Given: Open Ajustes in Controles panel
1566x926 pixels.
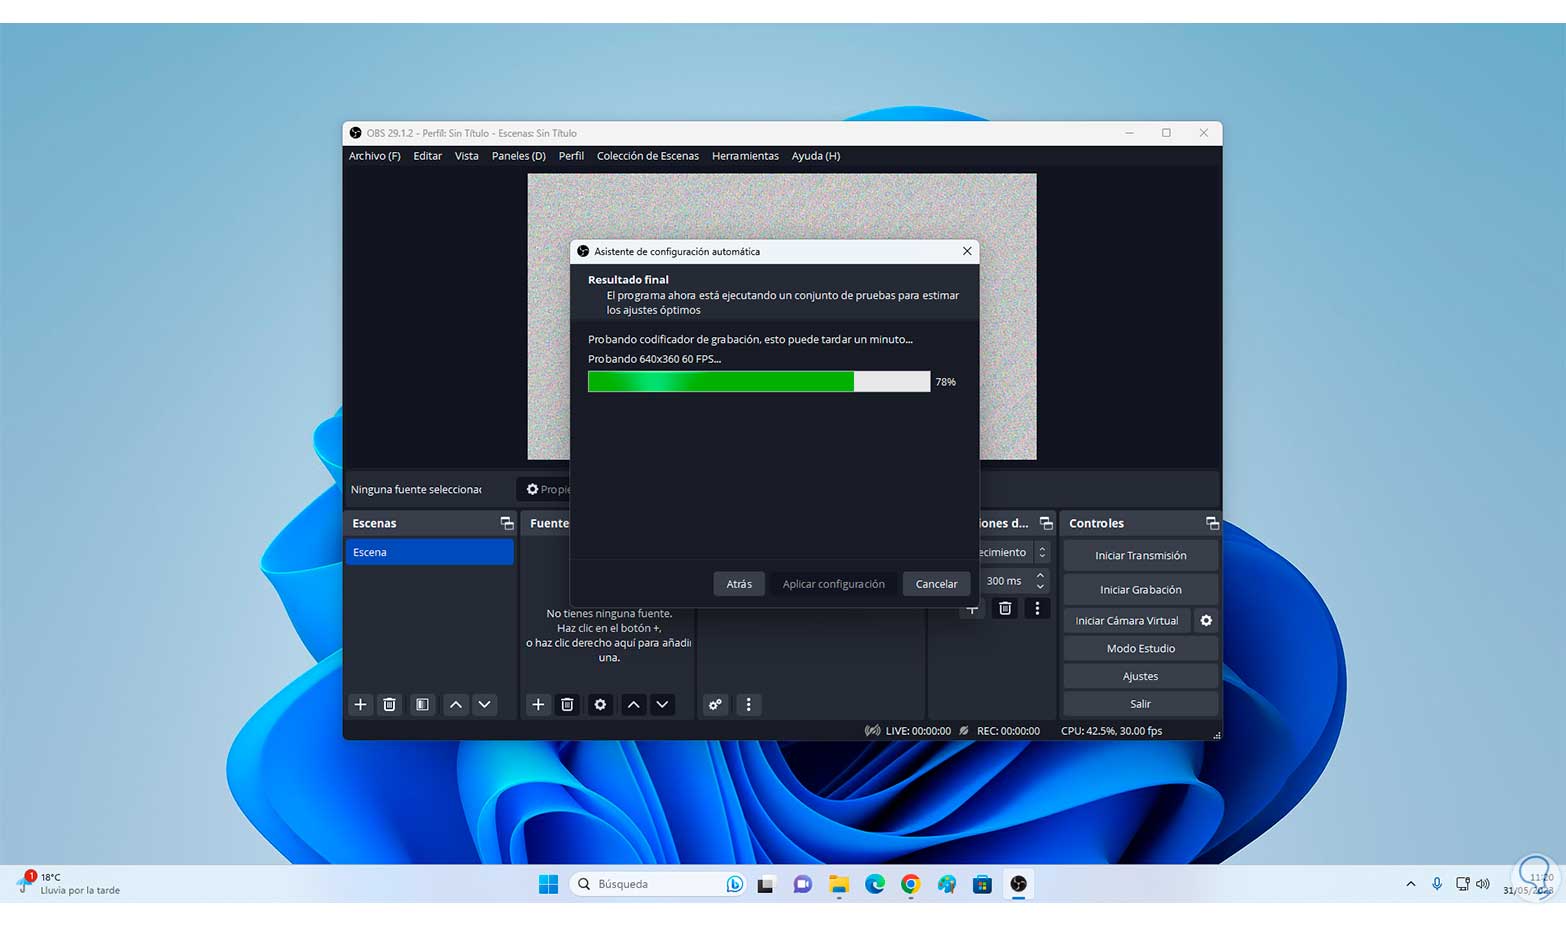Looking at the screenshot, I should (x=1140, y=677).
